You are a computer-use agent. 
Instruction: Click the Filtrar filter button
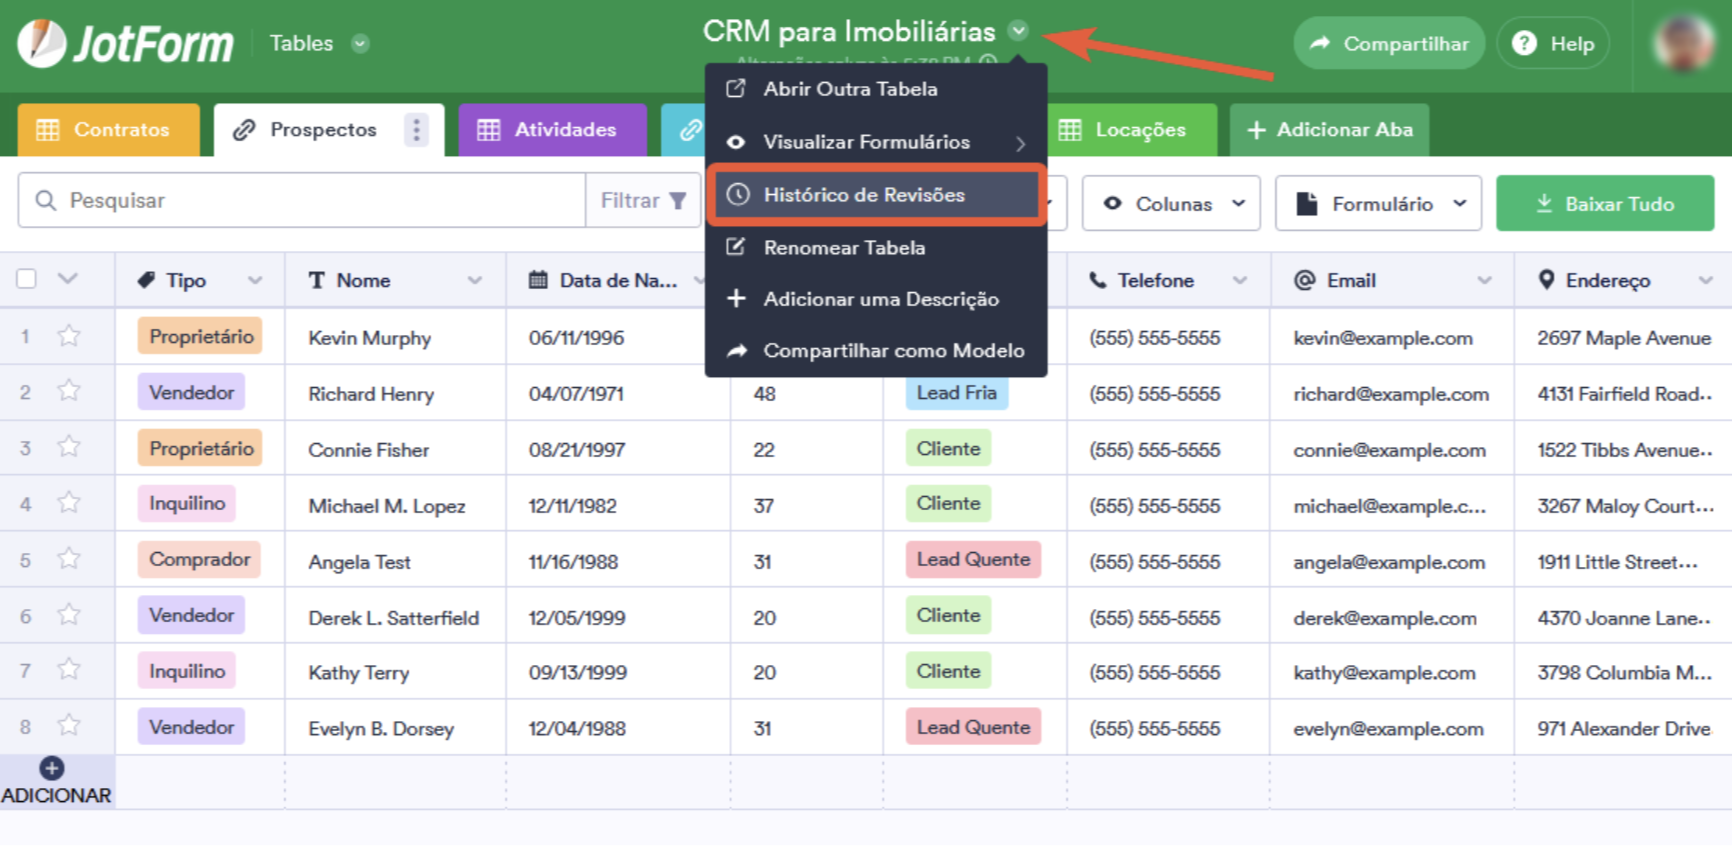coord(643,200)
